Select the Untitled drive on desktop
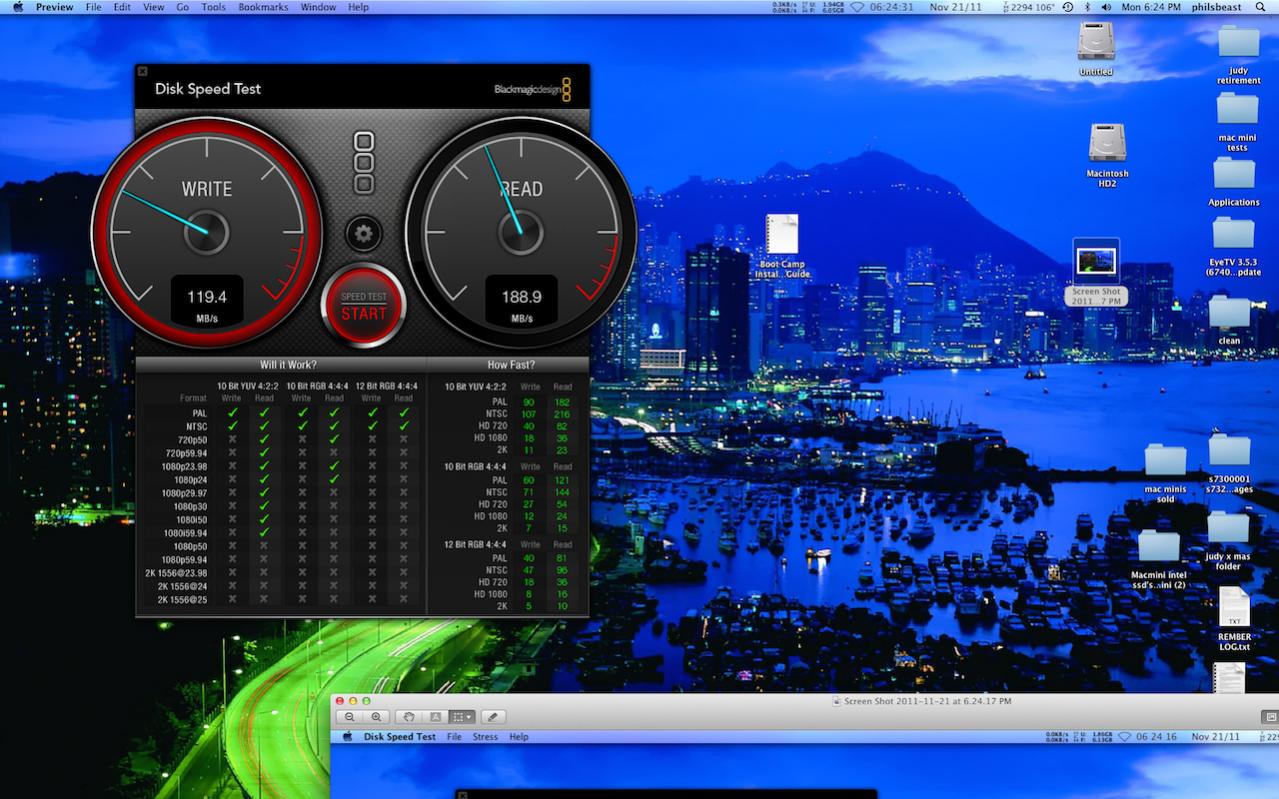Screen dimensions: 1279x799 (1096, 48)
